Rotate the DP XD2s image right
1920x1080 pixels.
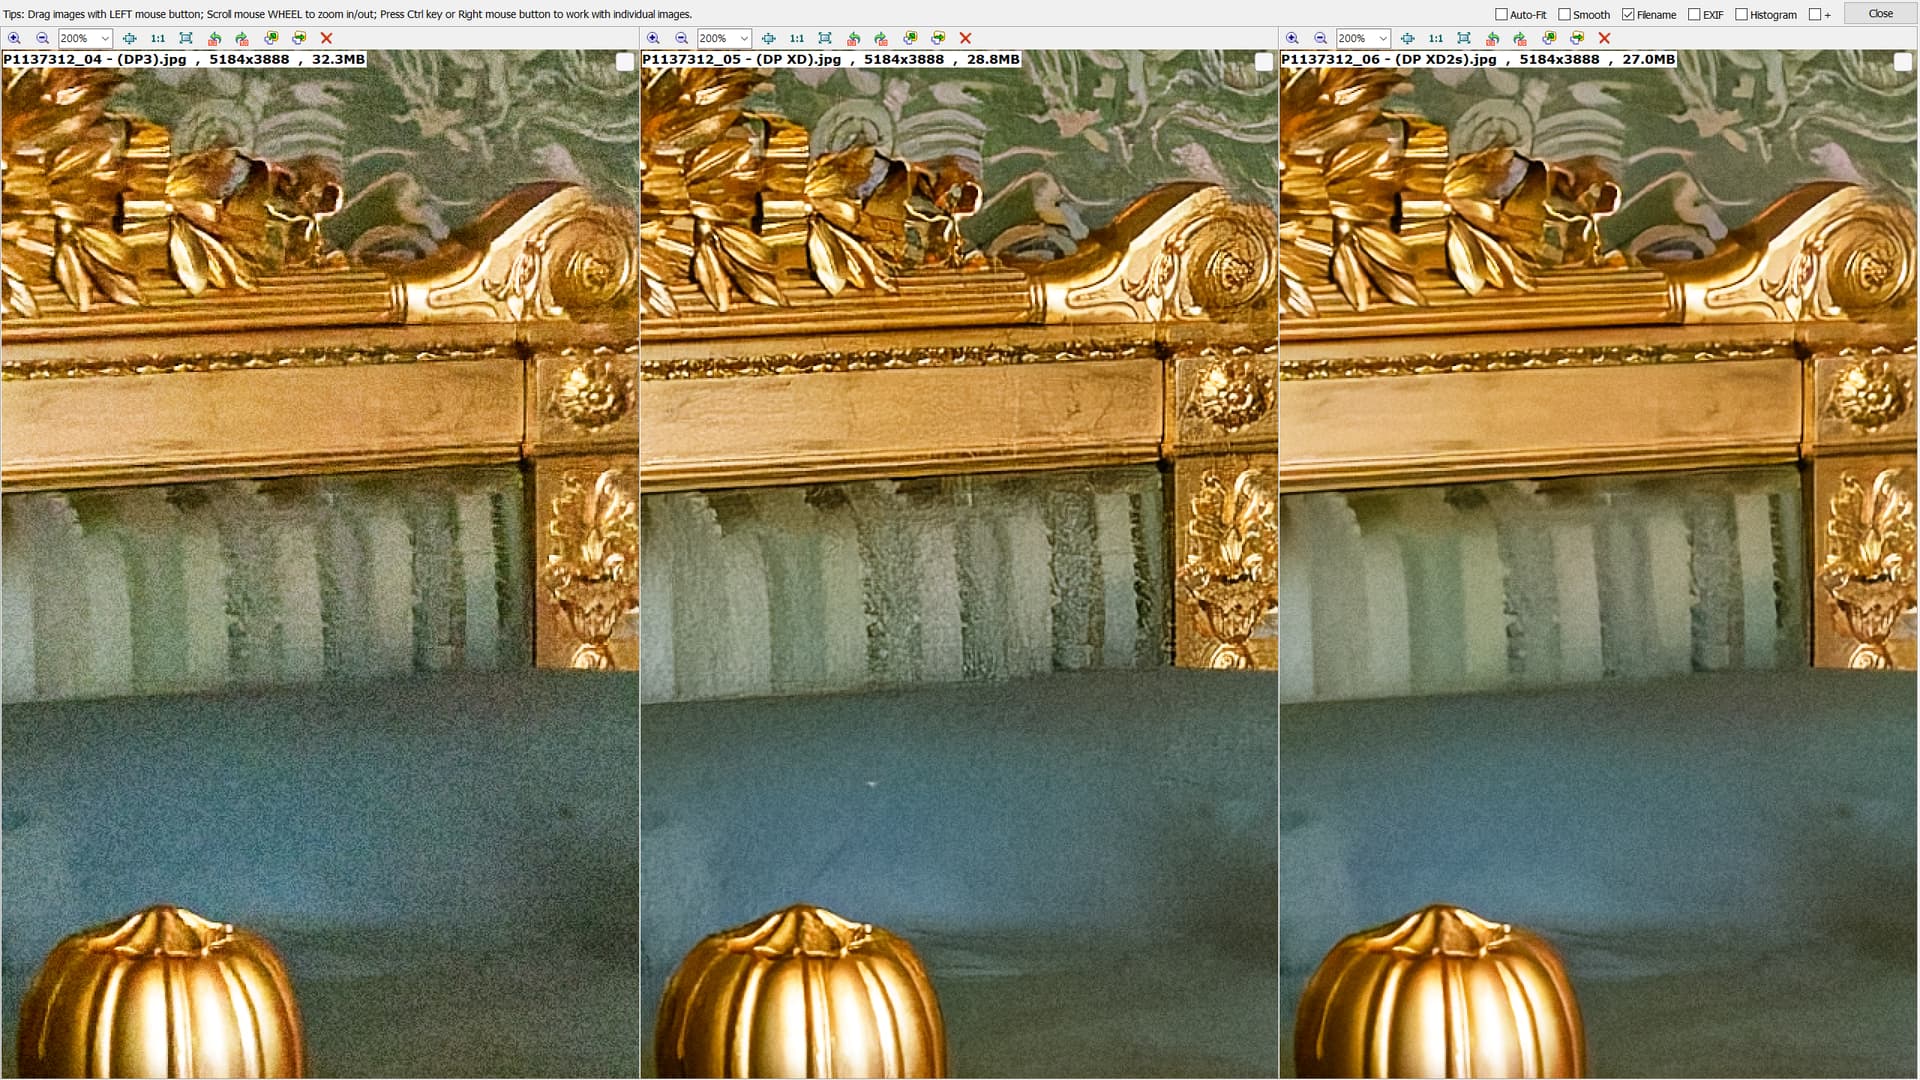[1520, 38]
